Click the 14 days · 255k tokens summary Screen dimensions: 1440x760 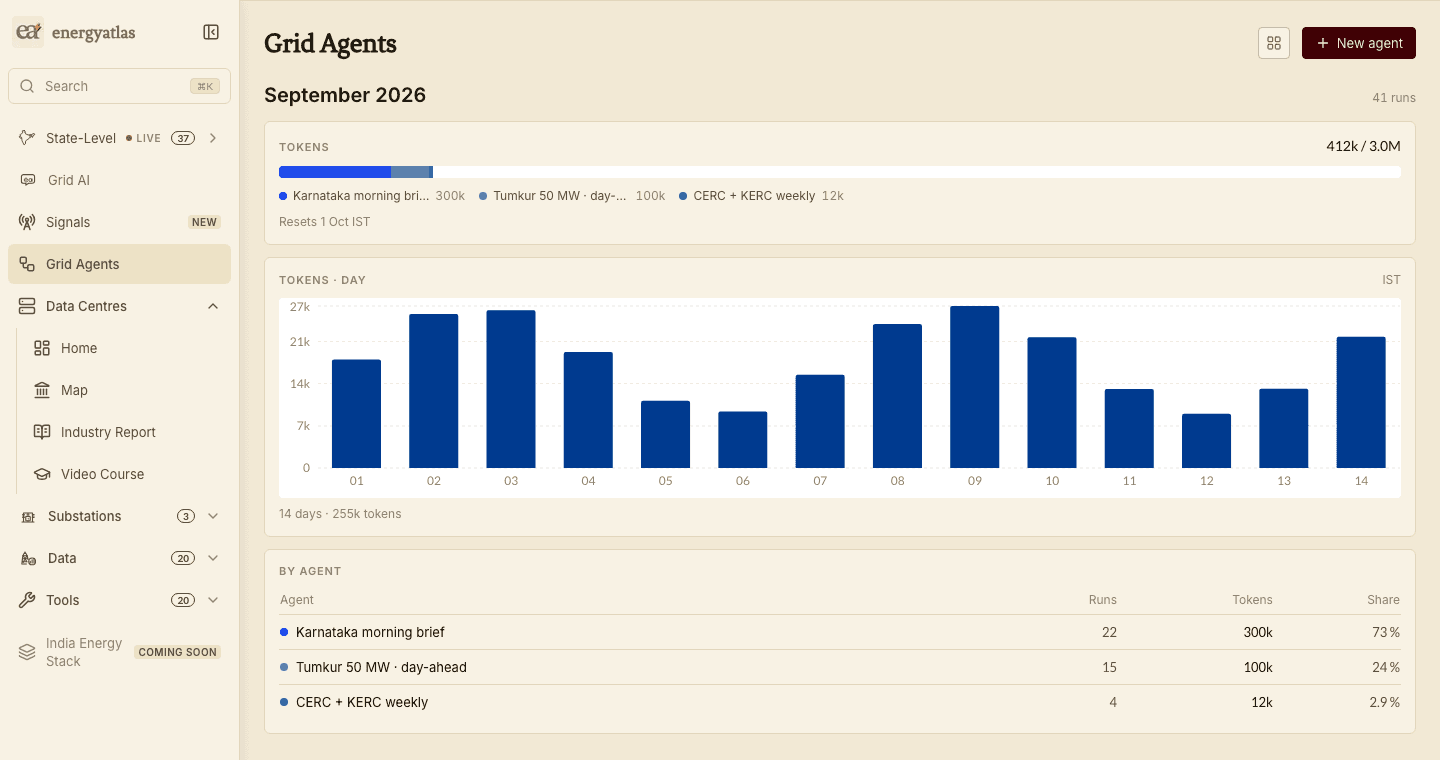340,514
